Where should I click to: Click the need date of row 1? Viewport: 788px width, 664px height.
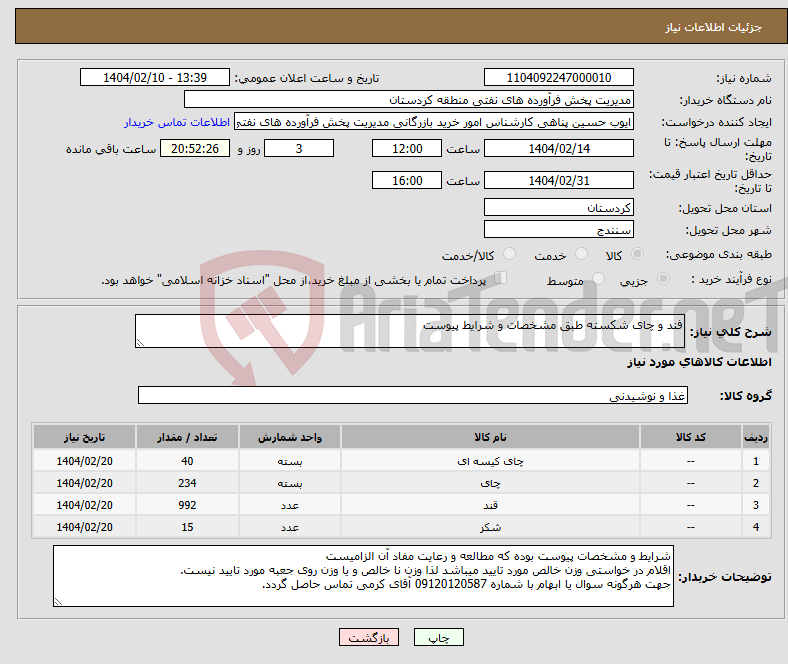click(x=84, y=461)
